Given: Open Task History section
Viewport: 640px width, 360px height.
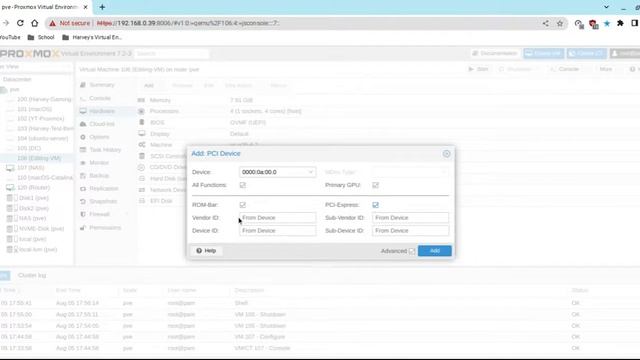Looking at the screenshot, I should click(105, 150).
